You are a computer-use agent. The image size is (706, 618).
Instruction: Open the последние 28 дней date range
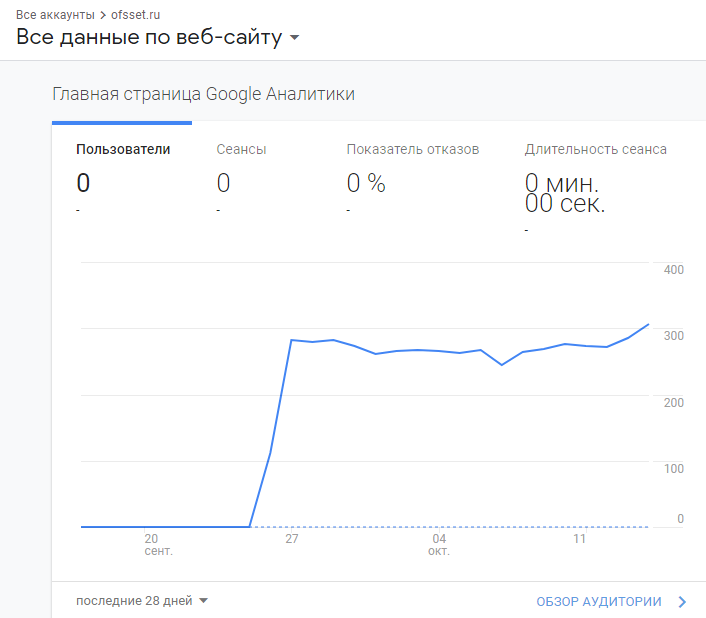pyautogui.click(x=134, y=601)
